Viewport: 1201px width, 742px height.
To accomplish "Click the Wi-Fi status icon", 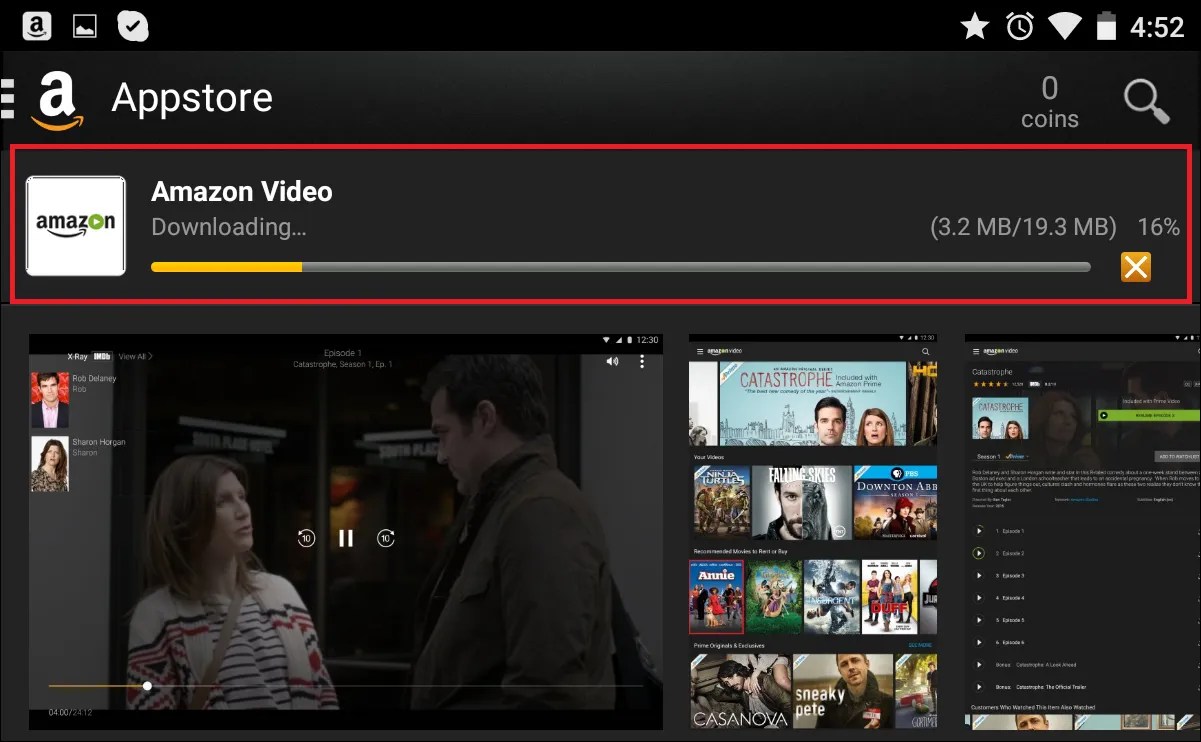I will coord(1064,25).
